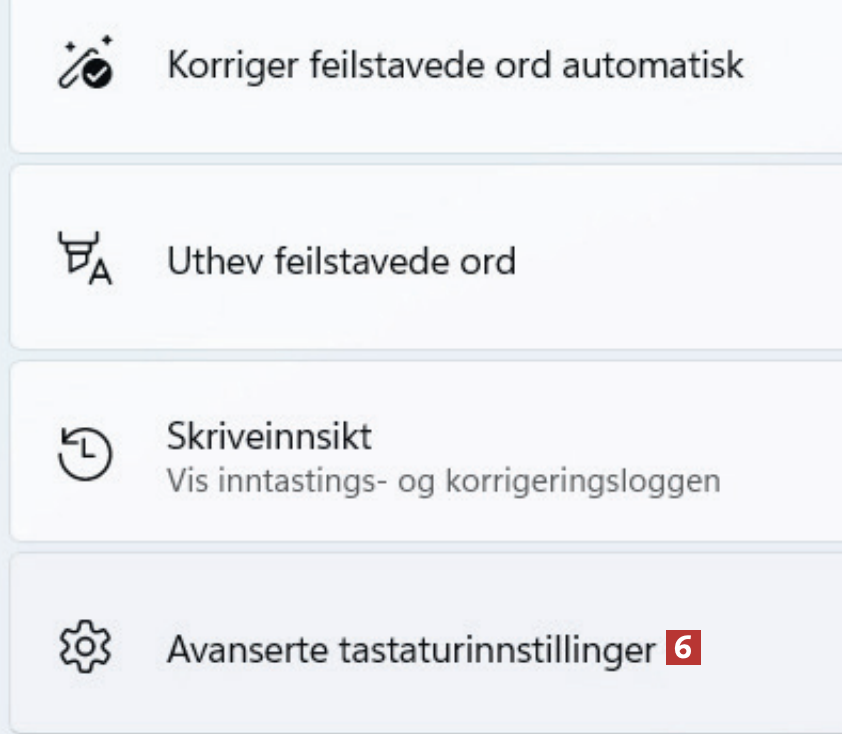This screenshot has width=842, height=734.
Task: Click the word 'Vis' under Skriveinnsikt
Action: [x=183, y=479]
